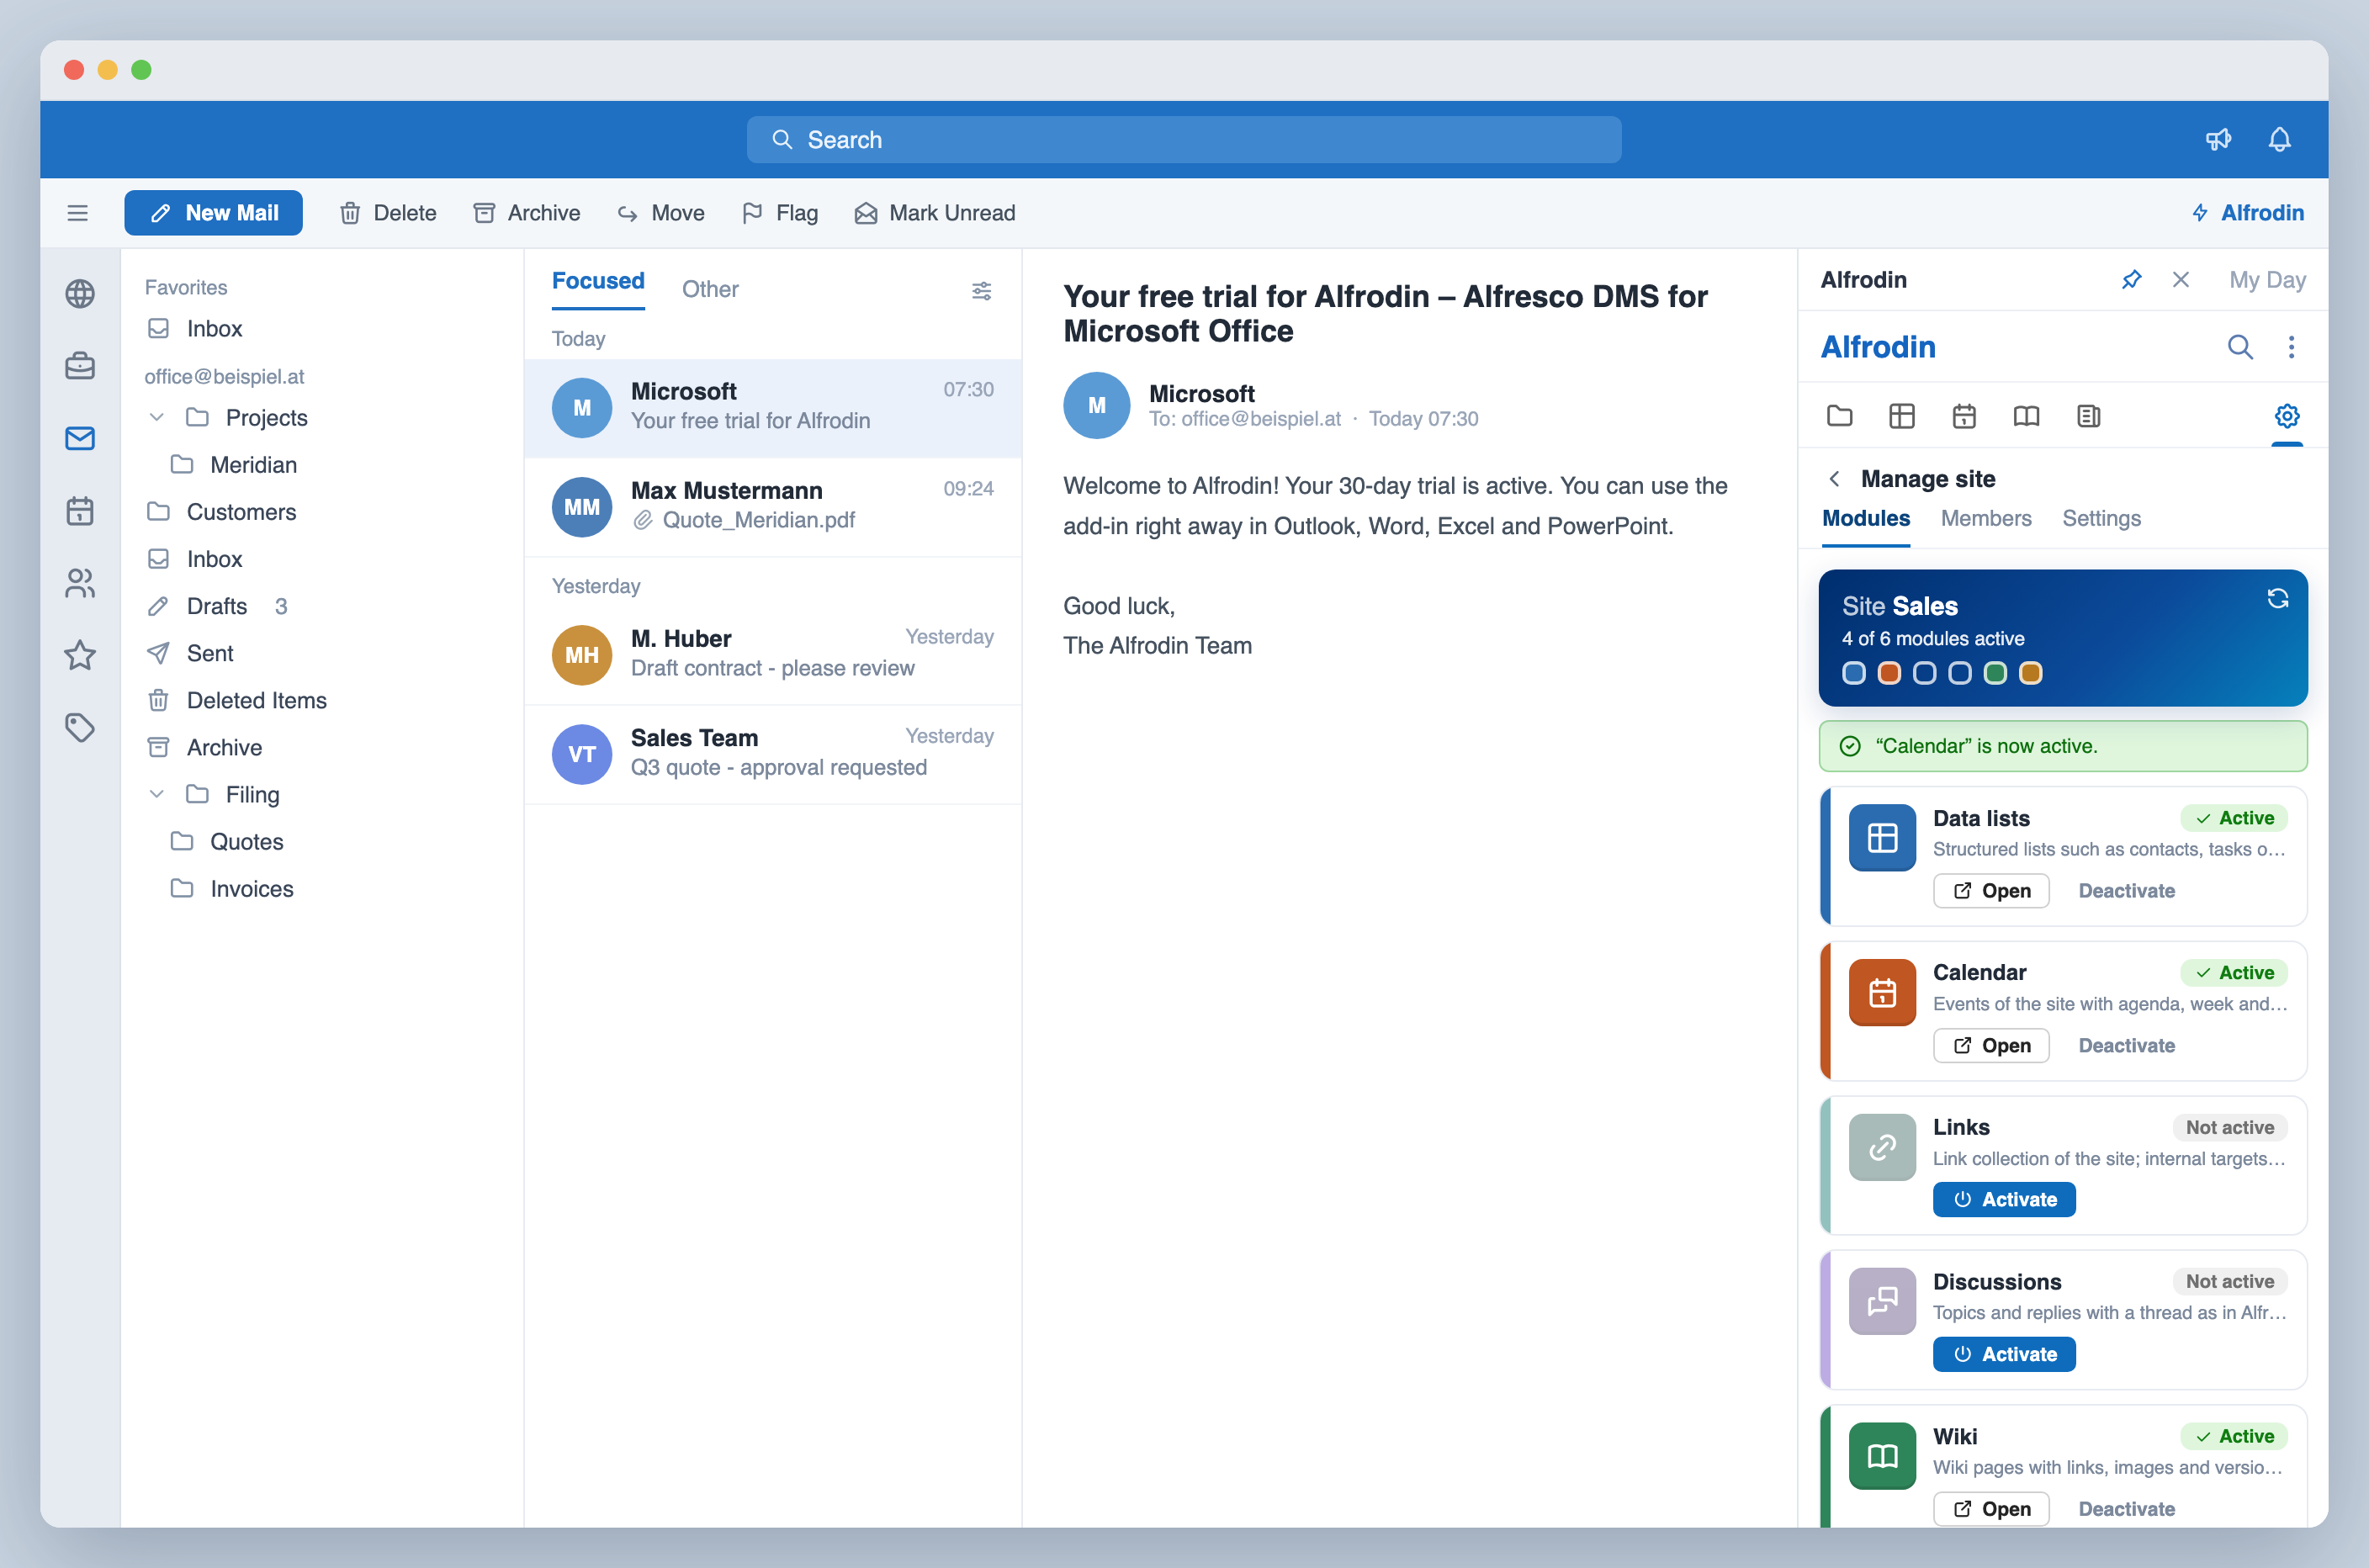Open the Wiki module

coord(1991,1509)
